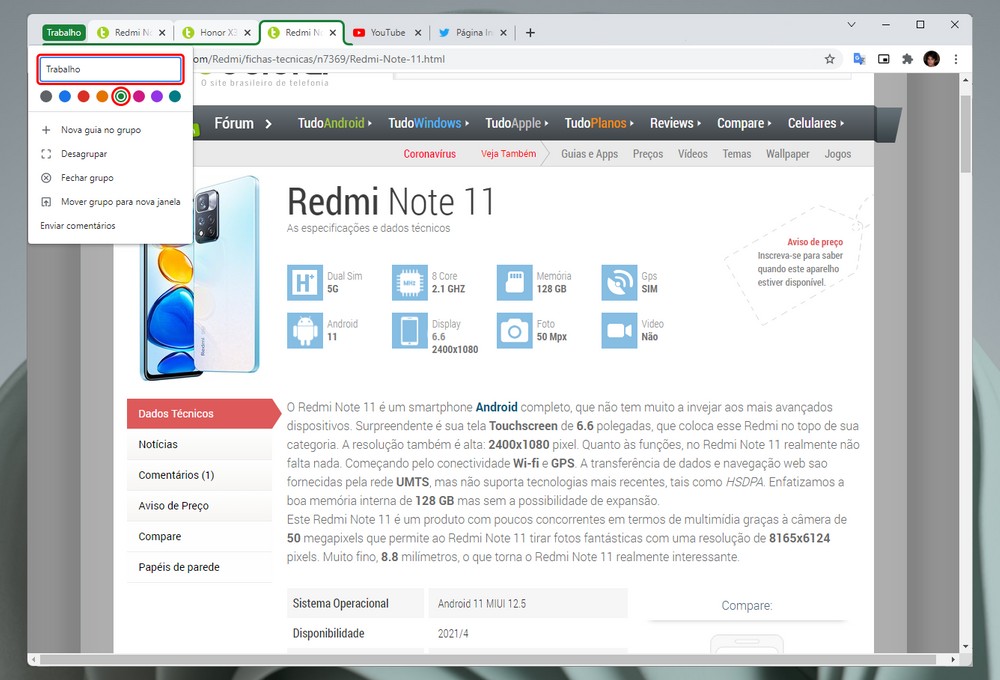The image size is (1000, 680).
Task: Open the Preços link
Action: [648, 154]
